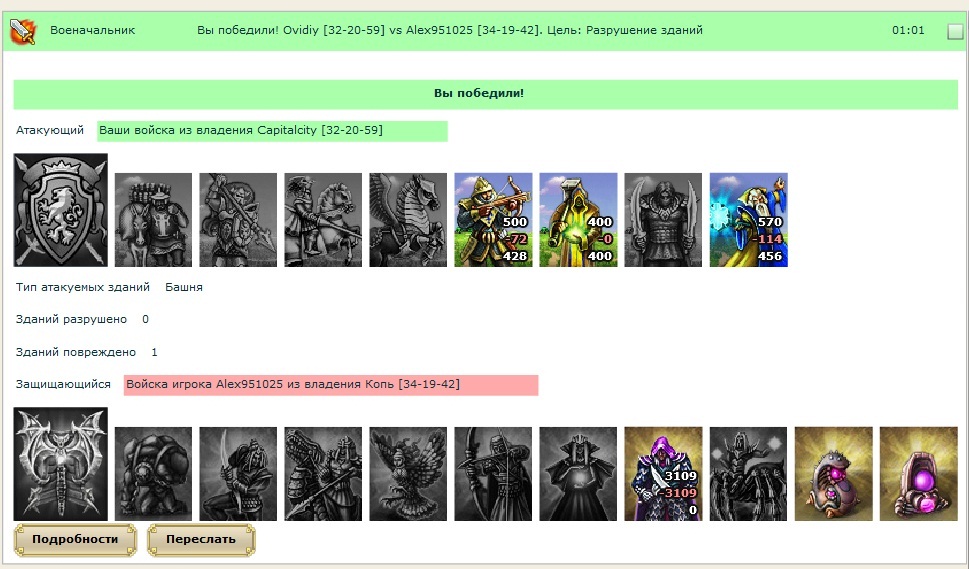
Task: Click the defender bat-winged emblem
Action: pos(61,464)
